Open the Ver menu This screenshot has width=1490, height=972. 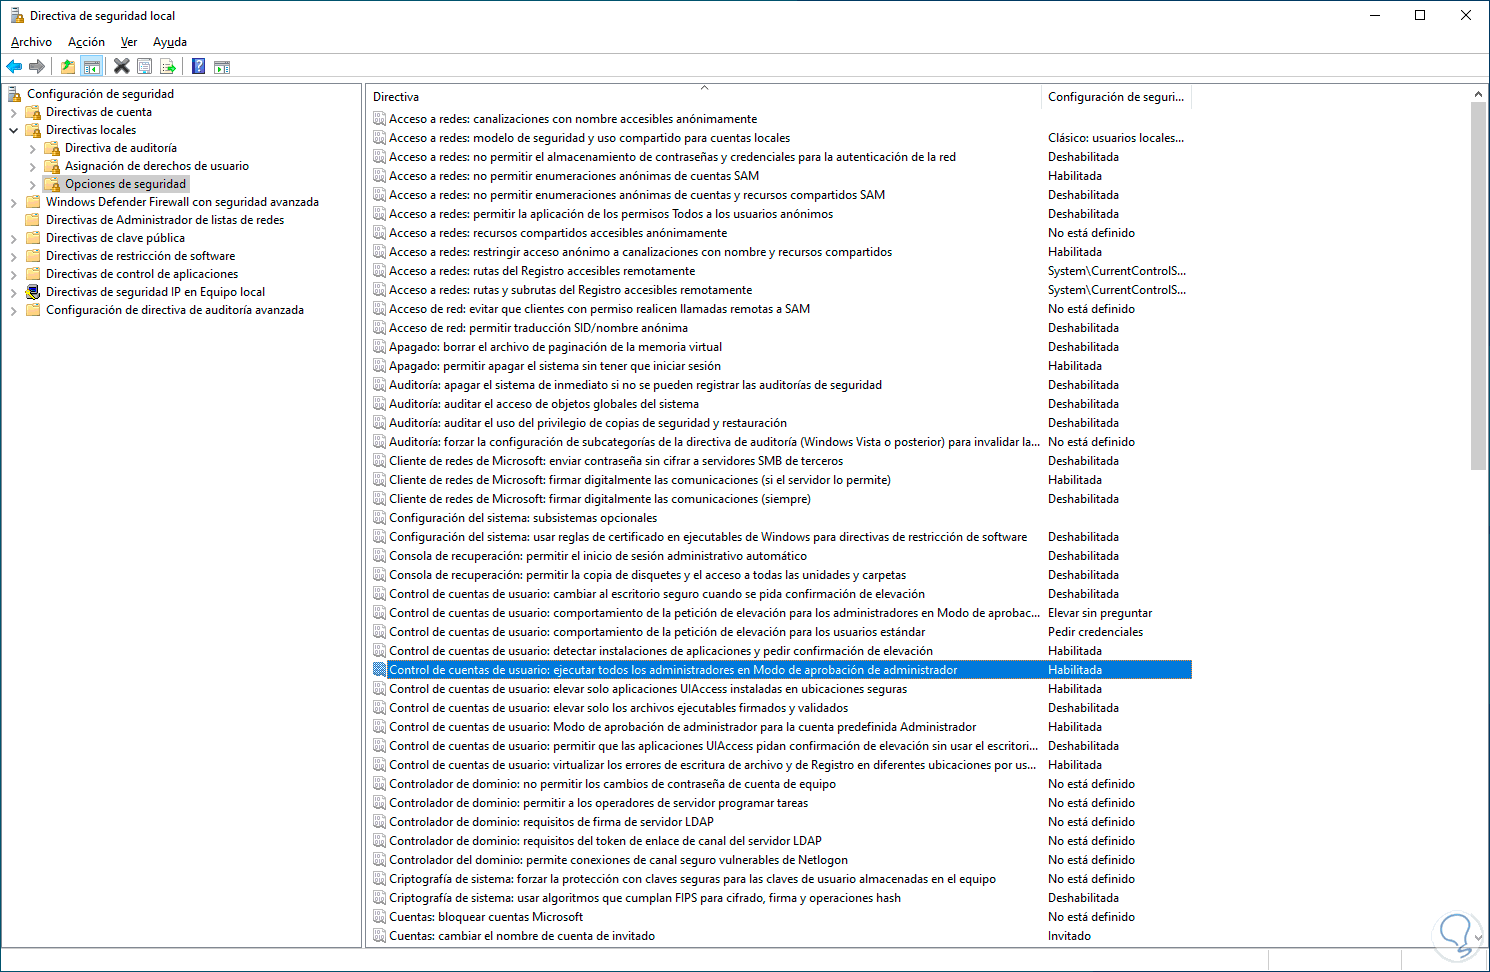[129, 42]
